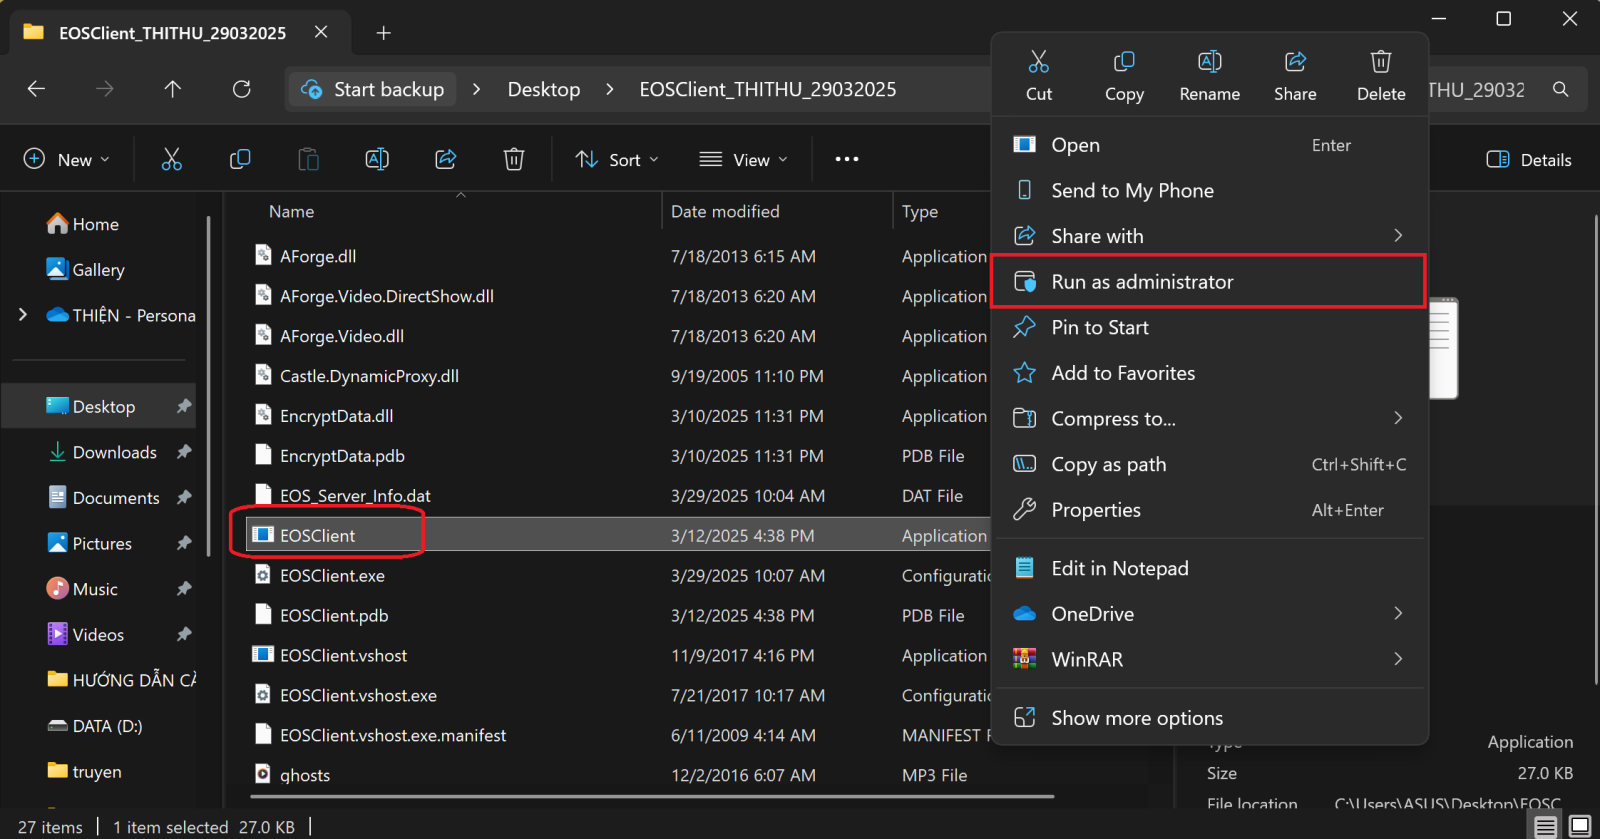Refresh the current folder
Viewport: 1600px width, 839px height.
[x=241, y=89]
